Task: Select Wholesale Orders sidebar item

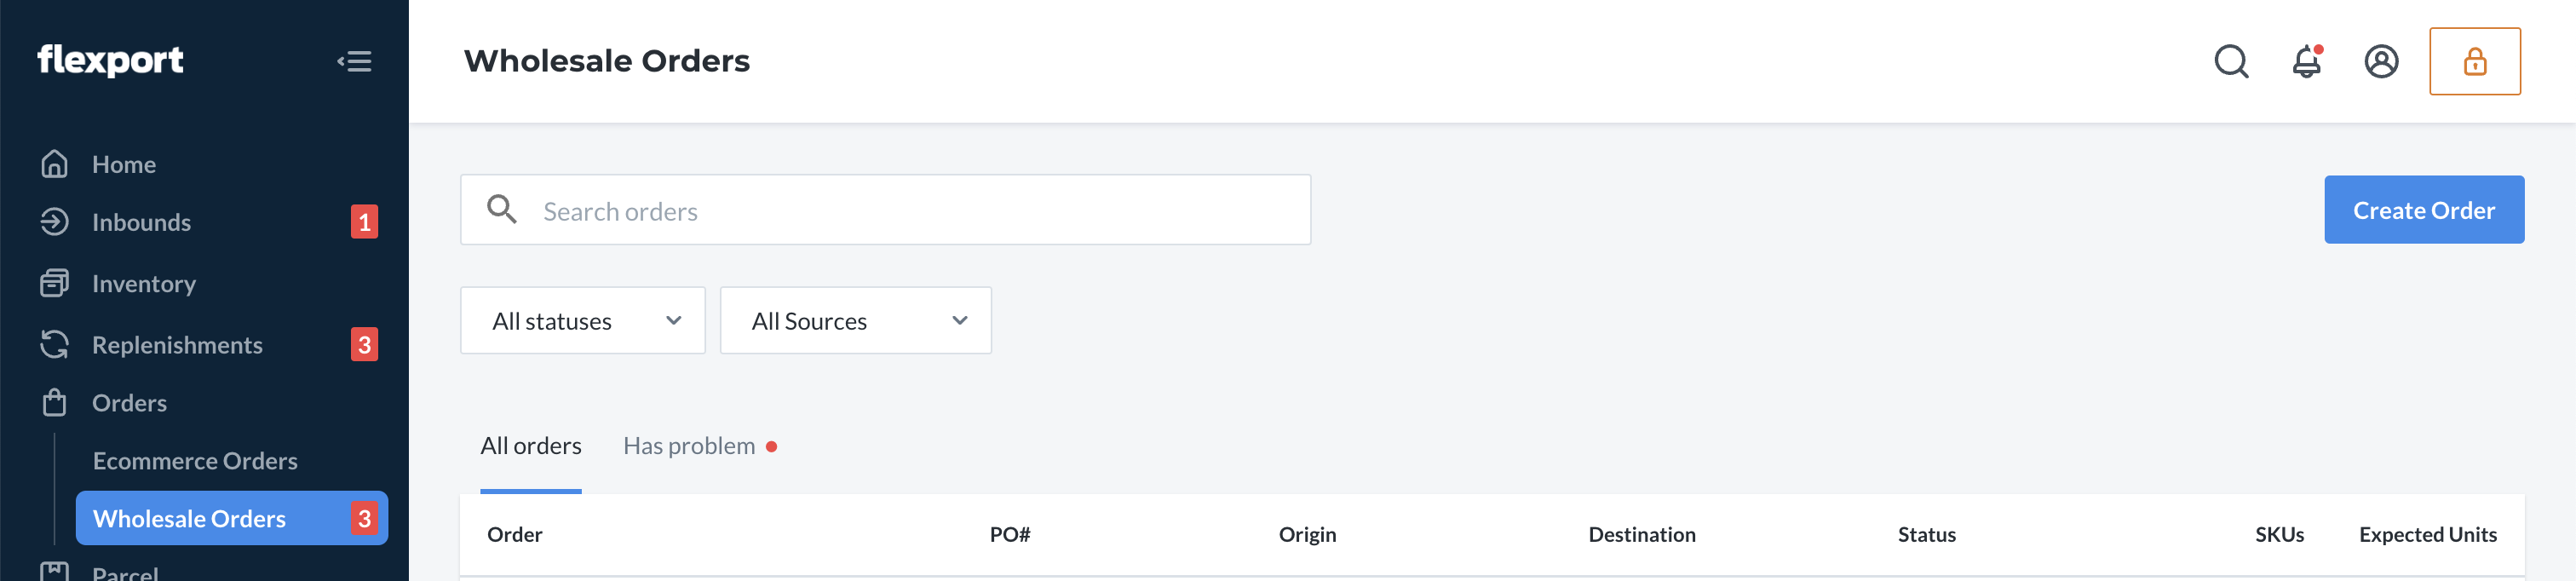Action: point(232,518)
